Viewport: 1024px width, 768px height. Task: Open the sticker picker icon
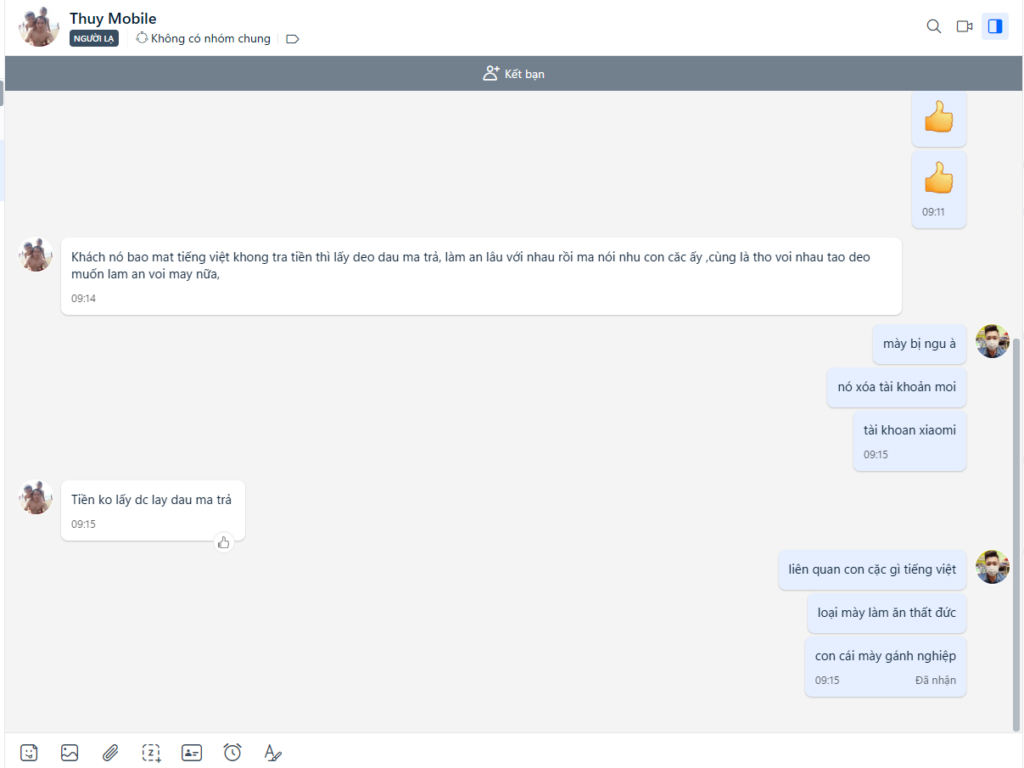point(29,752)
